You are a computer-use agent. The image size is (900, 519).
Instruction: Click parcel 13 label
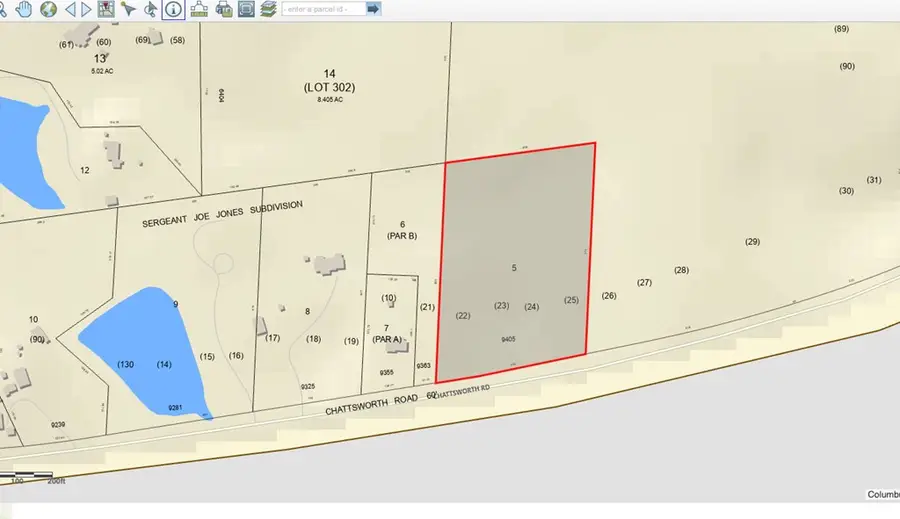(100, 59)
